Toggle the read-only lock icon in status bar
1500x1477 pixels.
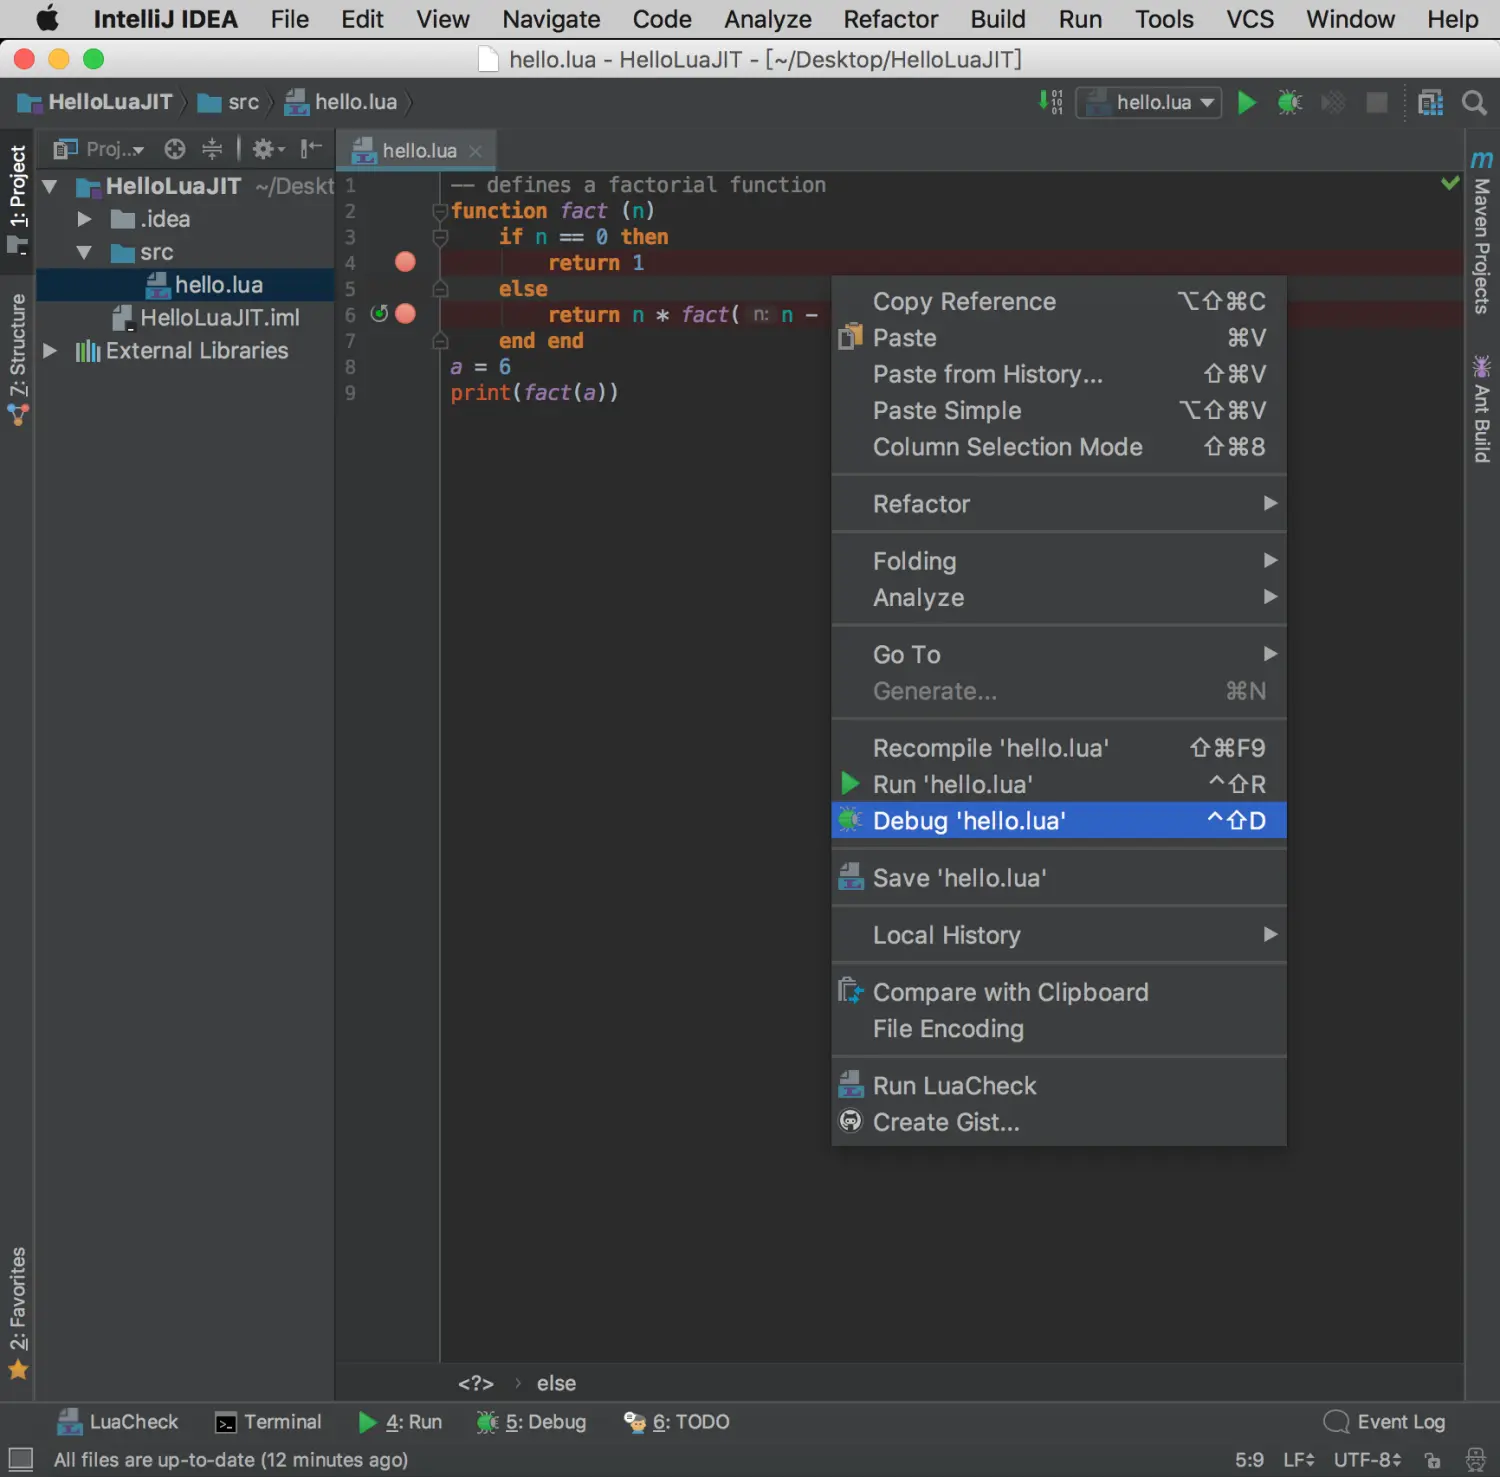(x=1432, y=1460)
